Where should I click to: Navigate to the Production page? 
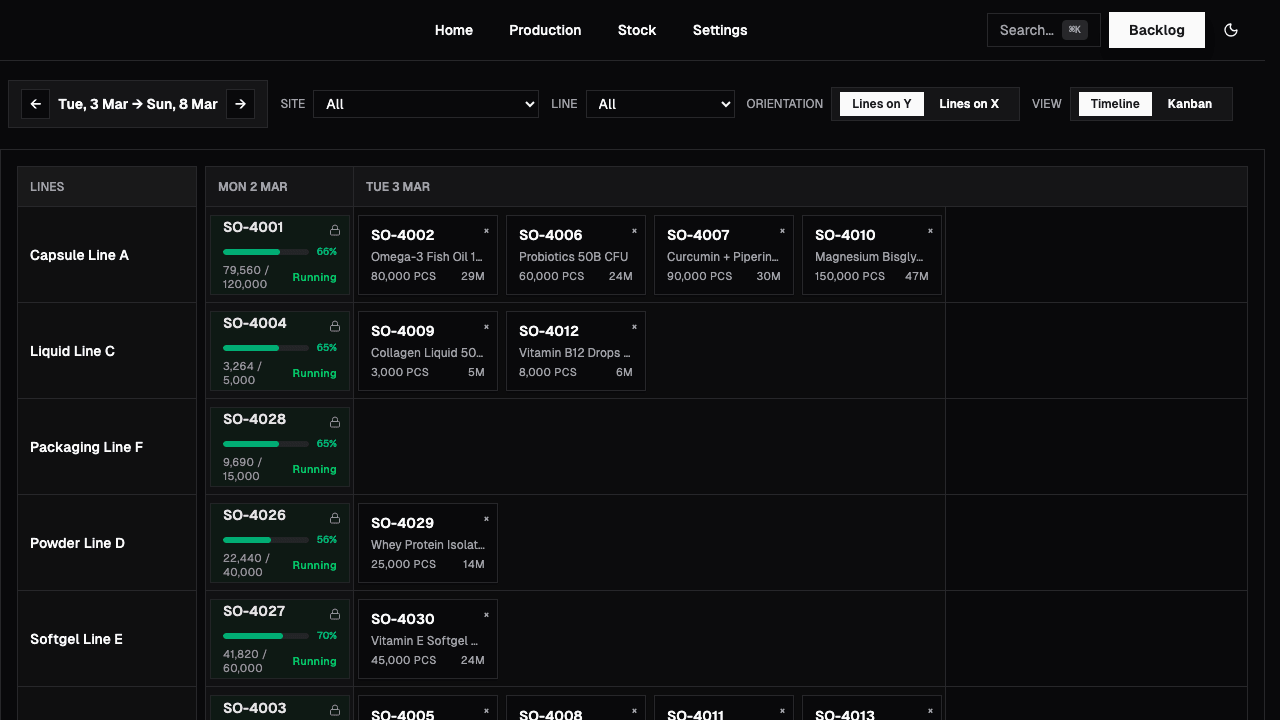pyautogui.click(x=545, y=30)
